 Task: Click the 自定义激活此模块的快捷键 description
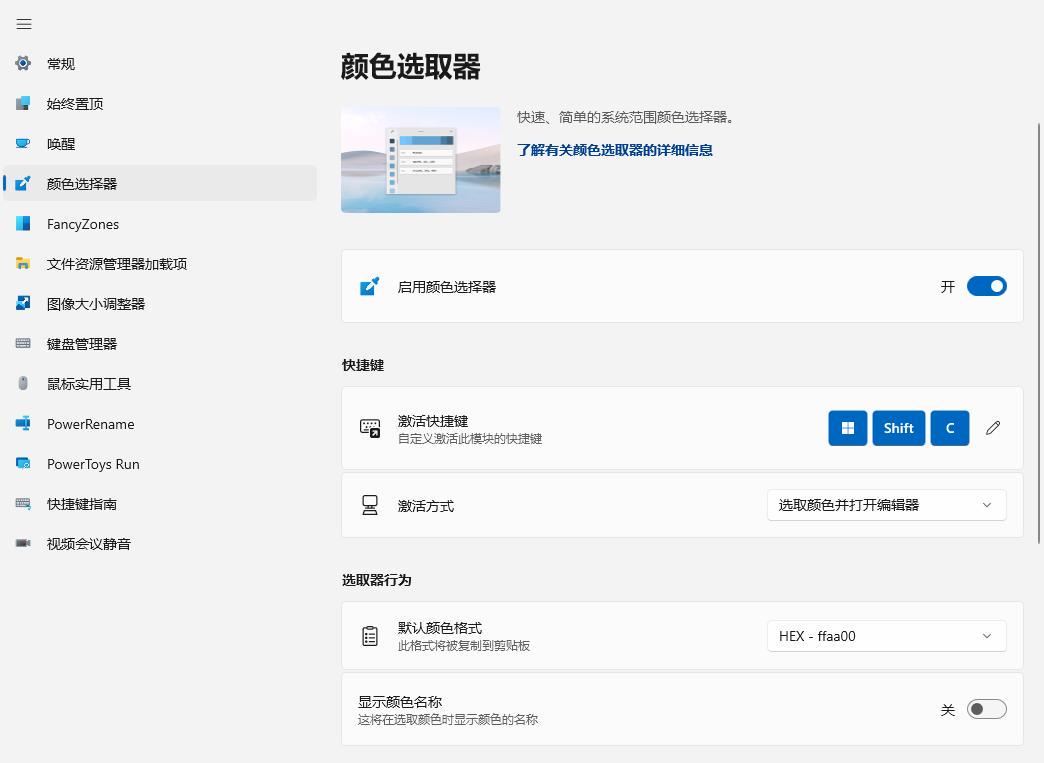click(470, 439)
